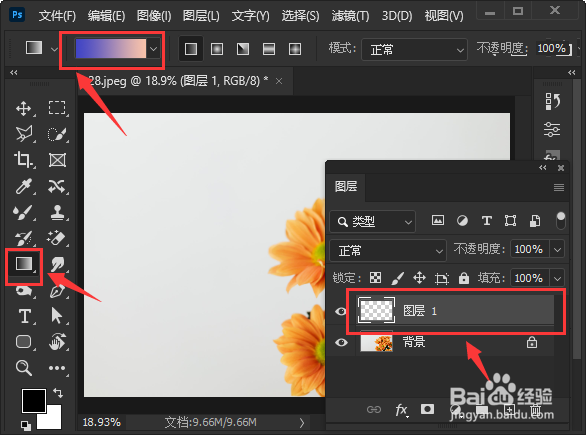Choose Diamond Gradient style
The image size is (586, 435).
[x=295, y=49]
